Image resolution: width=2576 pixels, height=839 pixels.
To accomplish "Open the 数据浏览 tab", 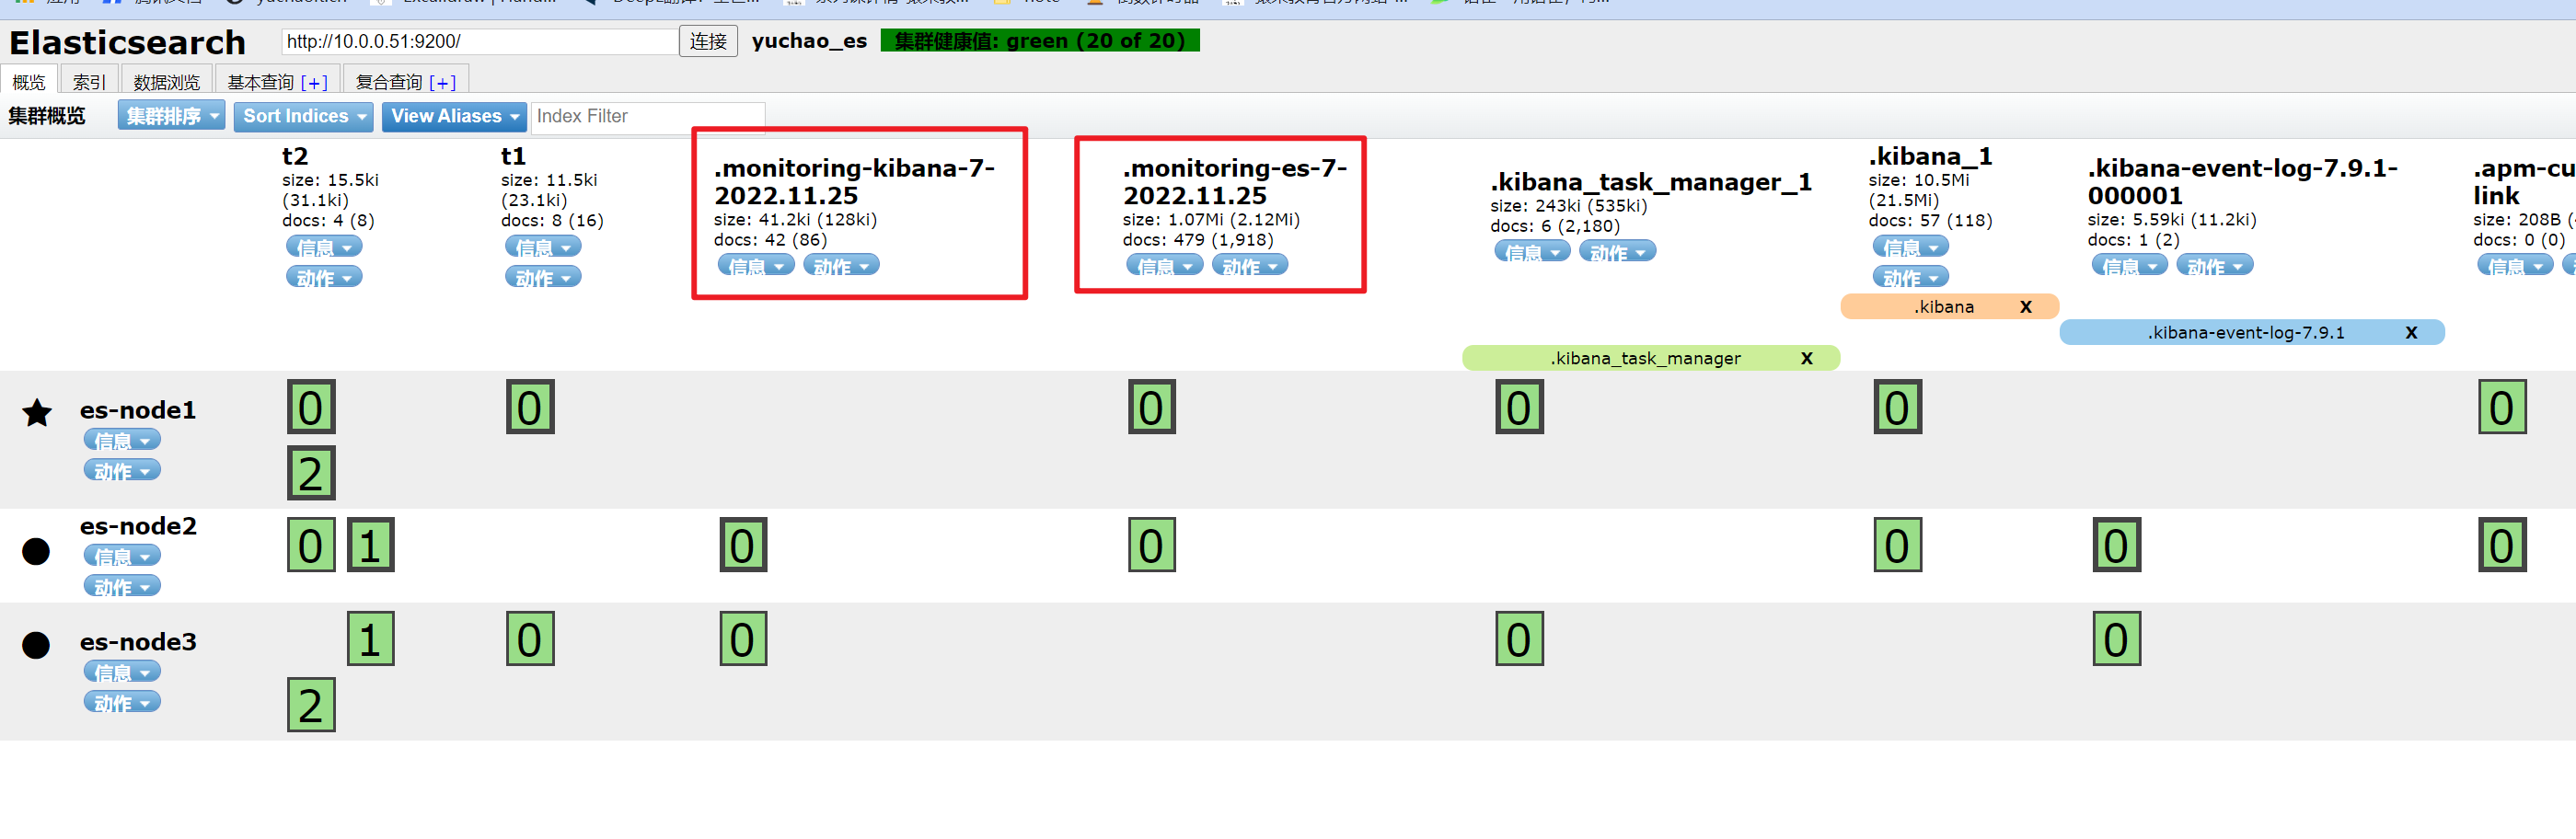I will tap(166, 82).
